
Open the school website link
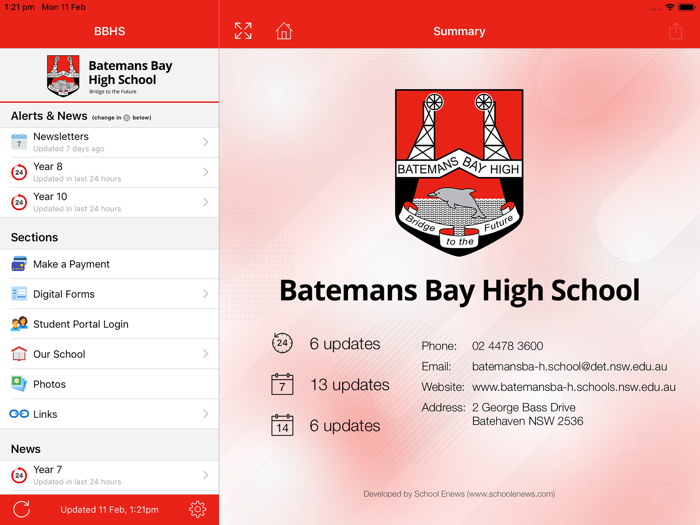574,387
